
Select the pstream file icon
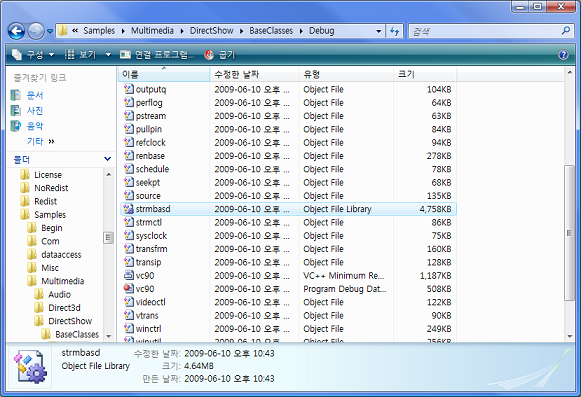129,116
